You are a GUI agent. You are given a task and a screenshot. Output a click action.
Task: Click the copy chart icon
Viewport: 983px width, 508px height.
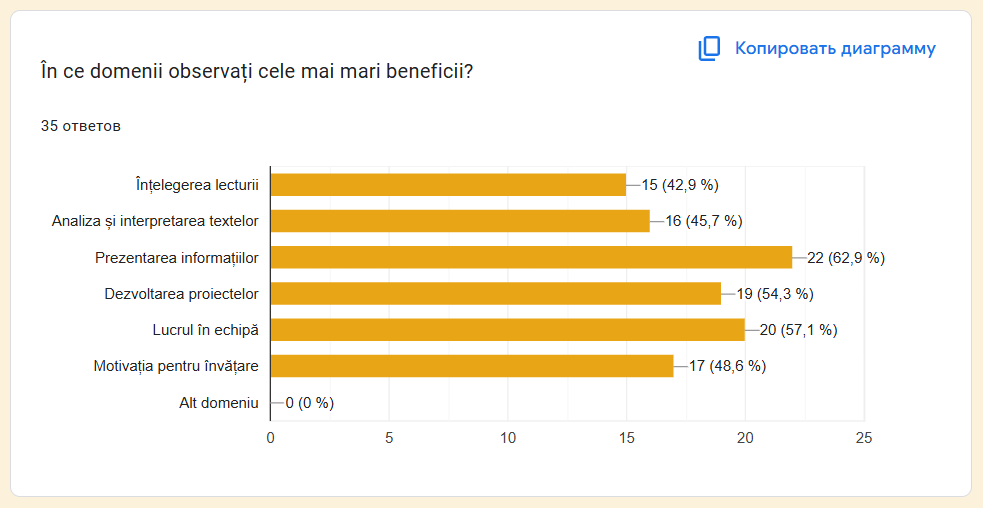tap(709, 49)
